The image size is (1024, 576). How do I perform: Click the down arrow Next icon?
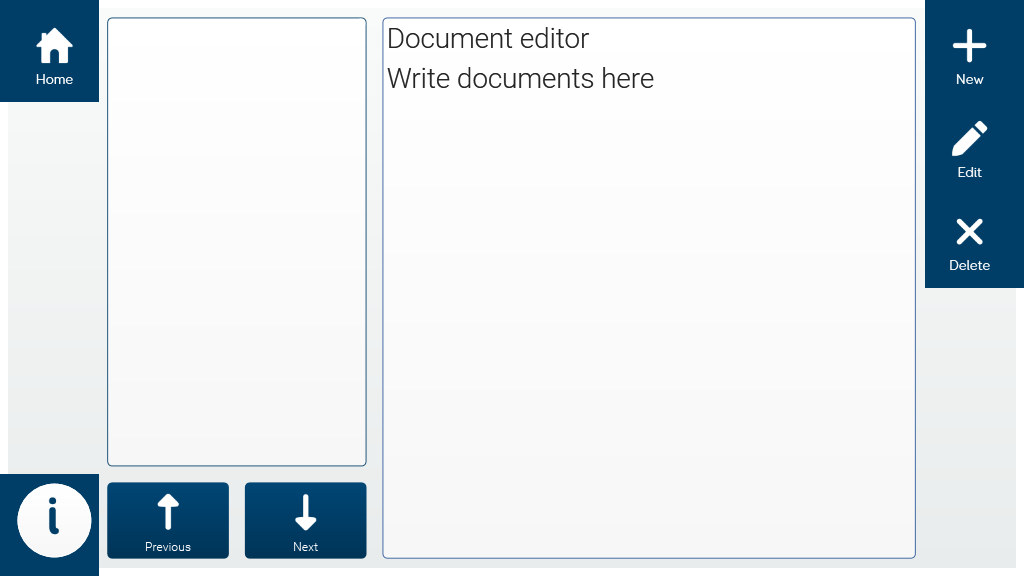tap(306, 511)
